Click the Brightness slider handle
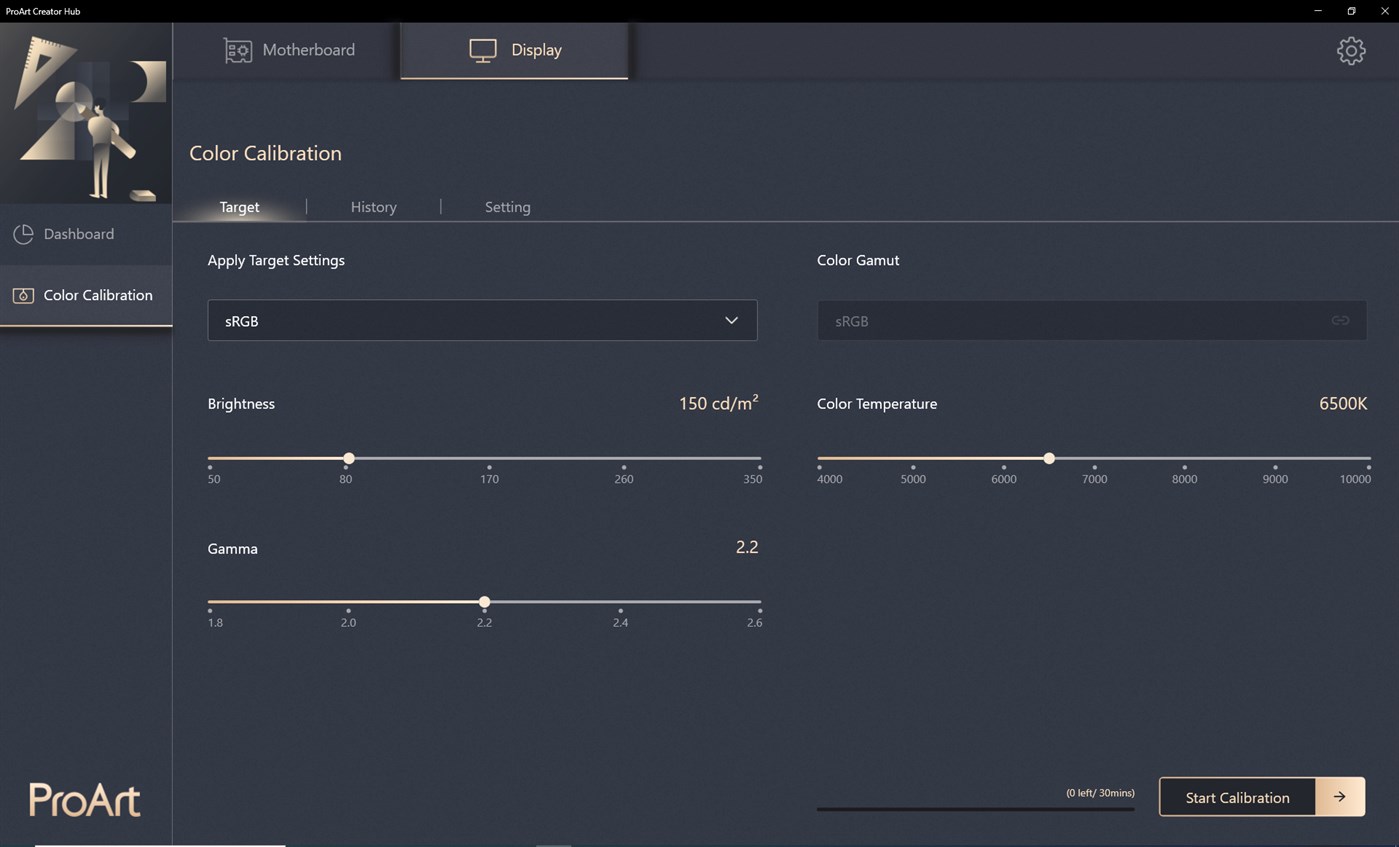 click(349, 458)
